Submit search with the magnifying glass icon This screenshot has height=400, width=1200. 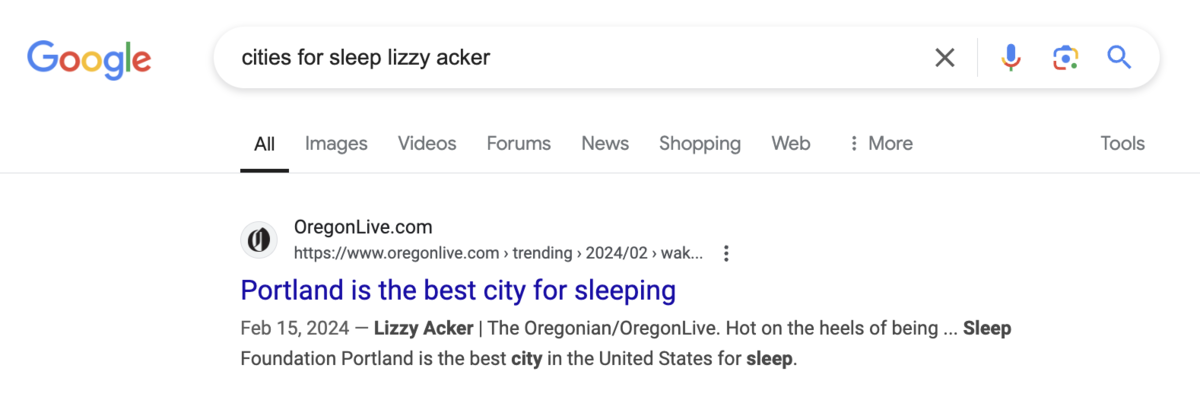click(1119, 58)
